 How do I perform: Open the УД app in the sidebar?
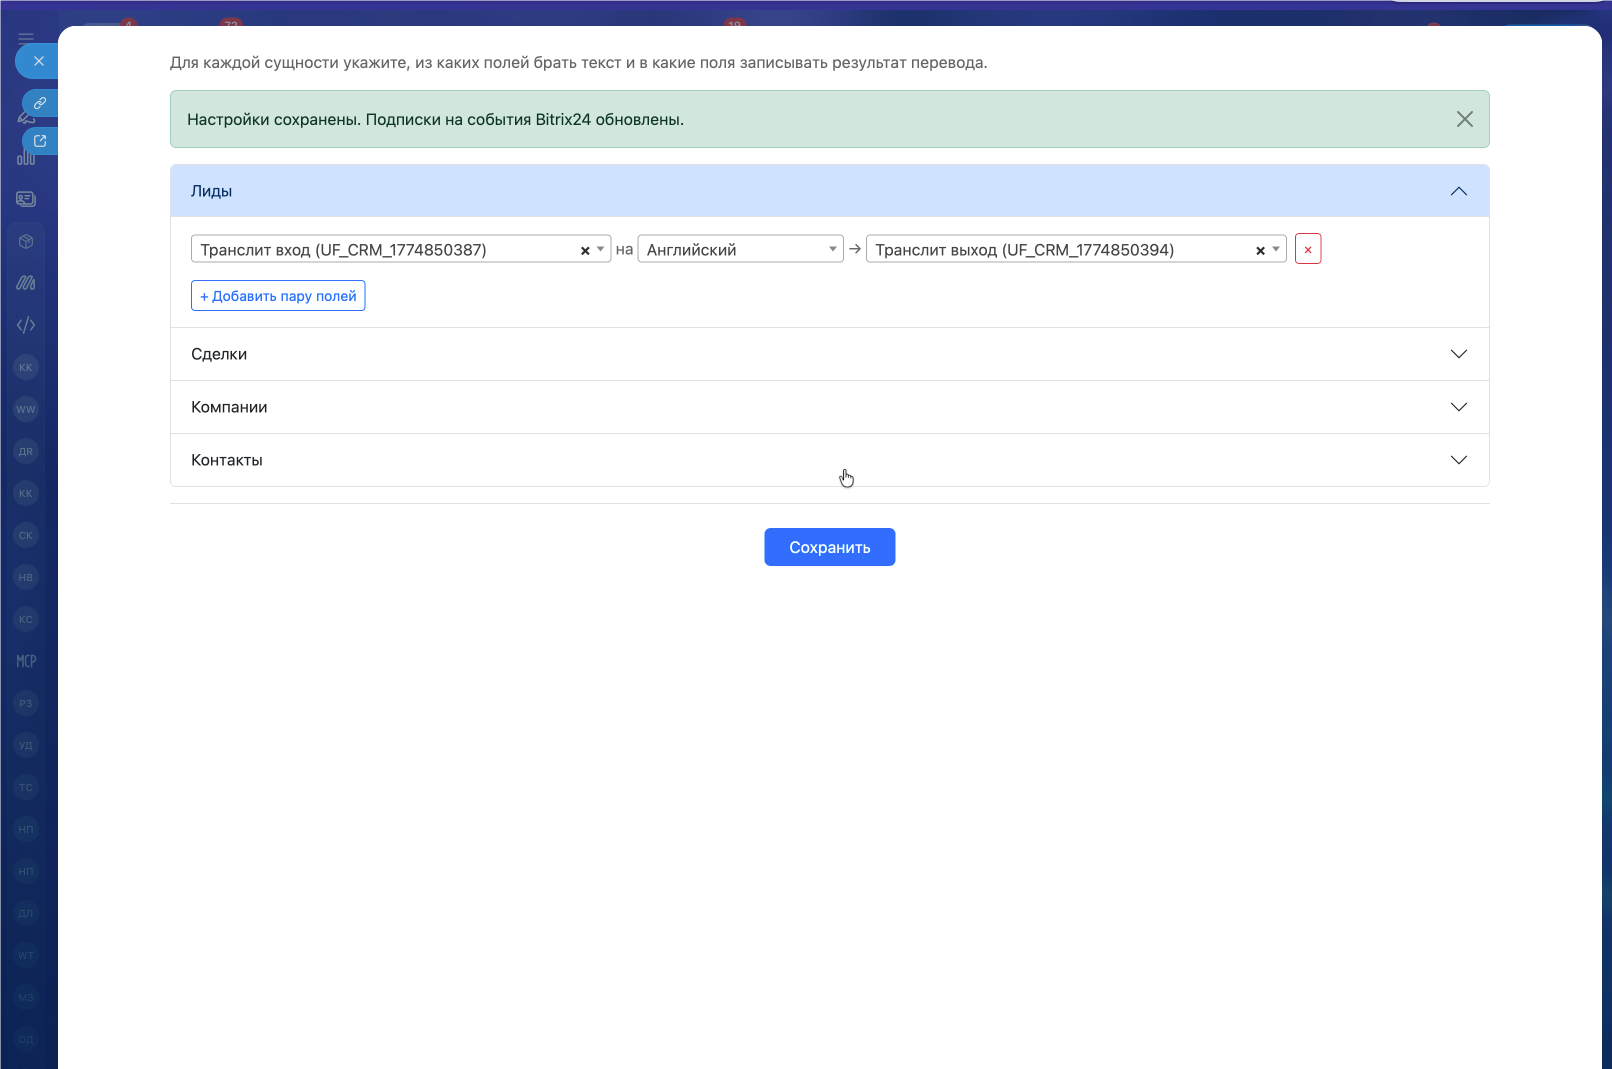[x=26, y=745]
